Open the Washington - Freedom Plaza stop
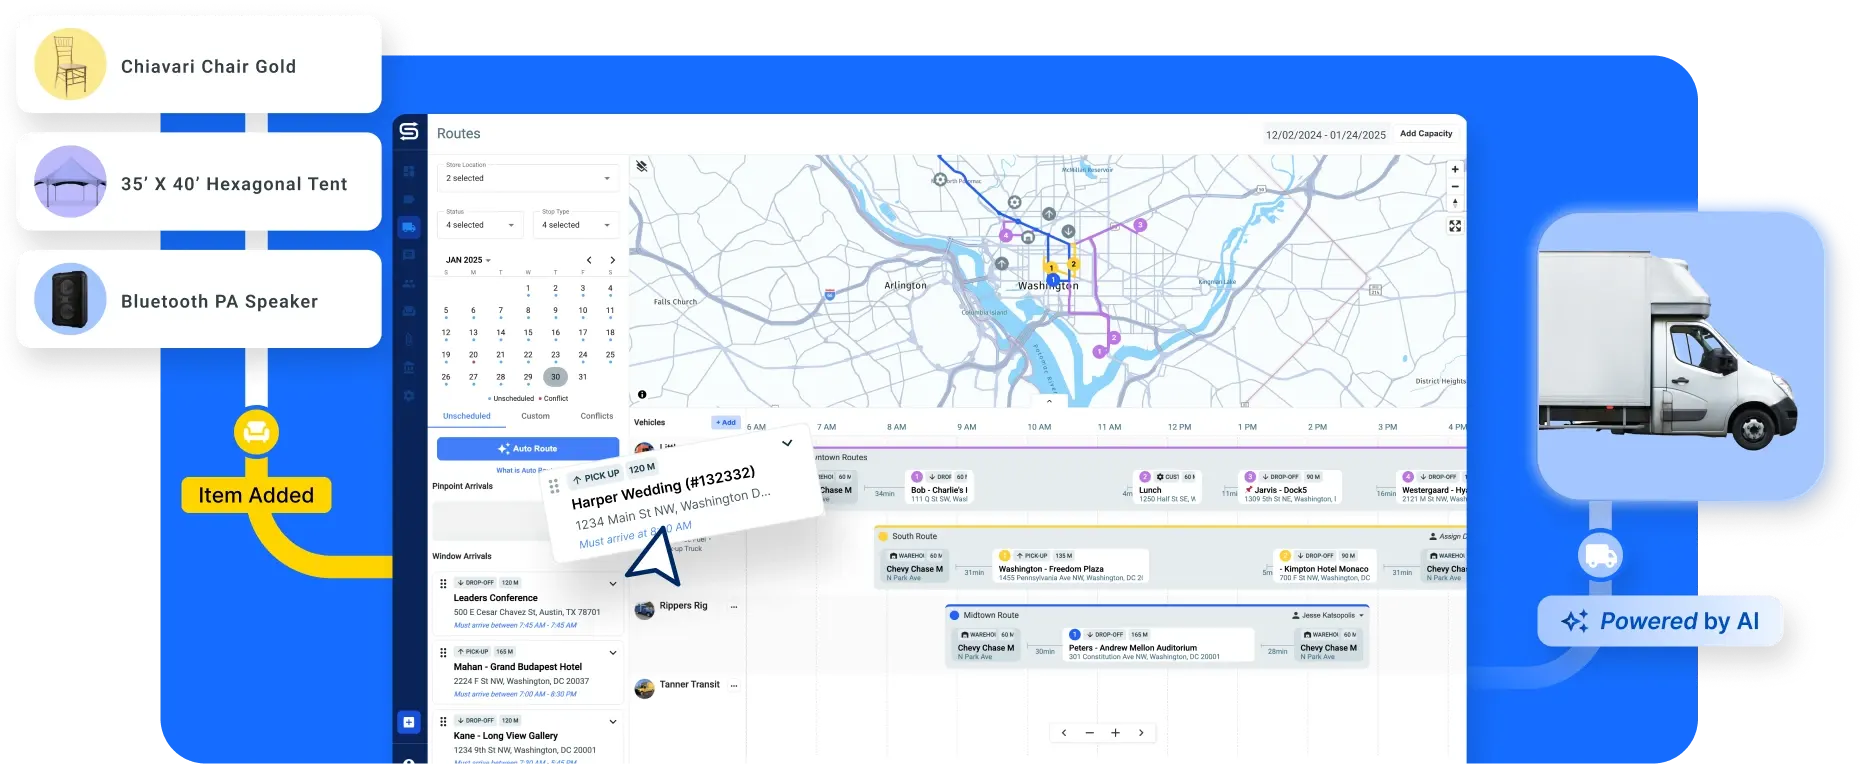The image size is (1860, 764). click(1069, 567)
